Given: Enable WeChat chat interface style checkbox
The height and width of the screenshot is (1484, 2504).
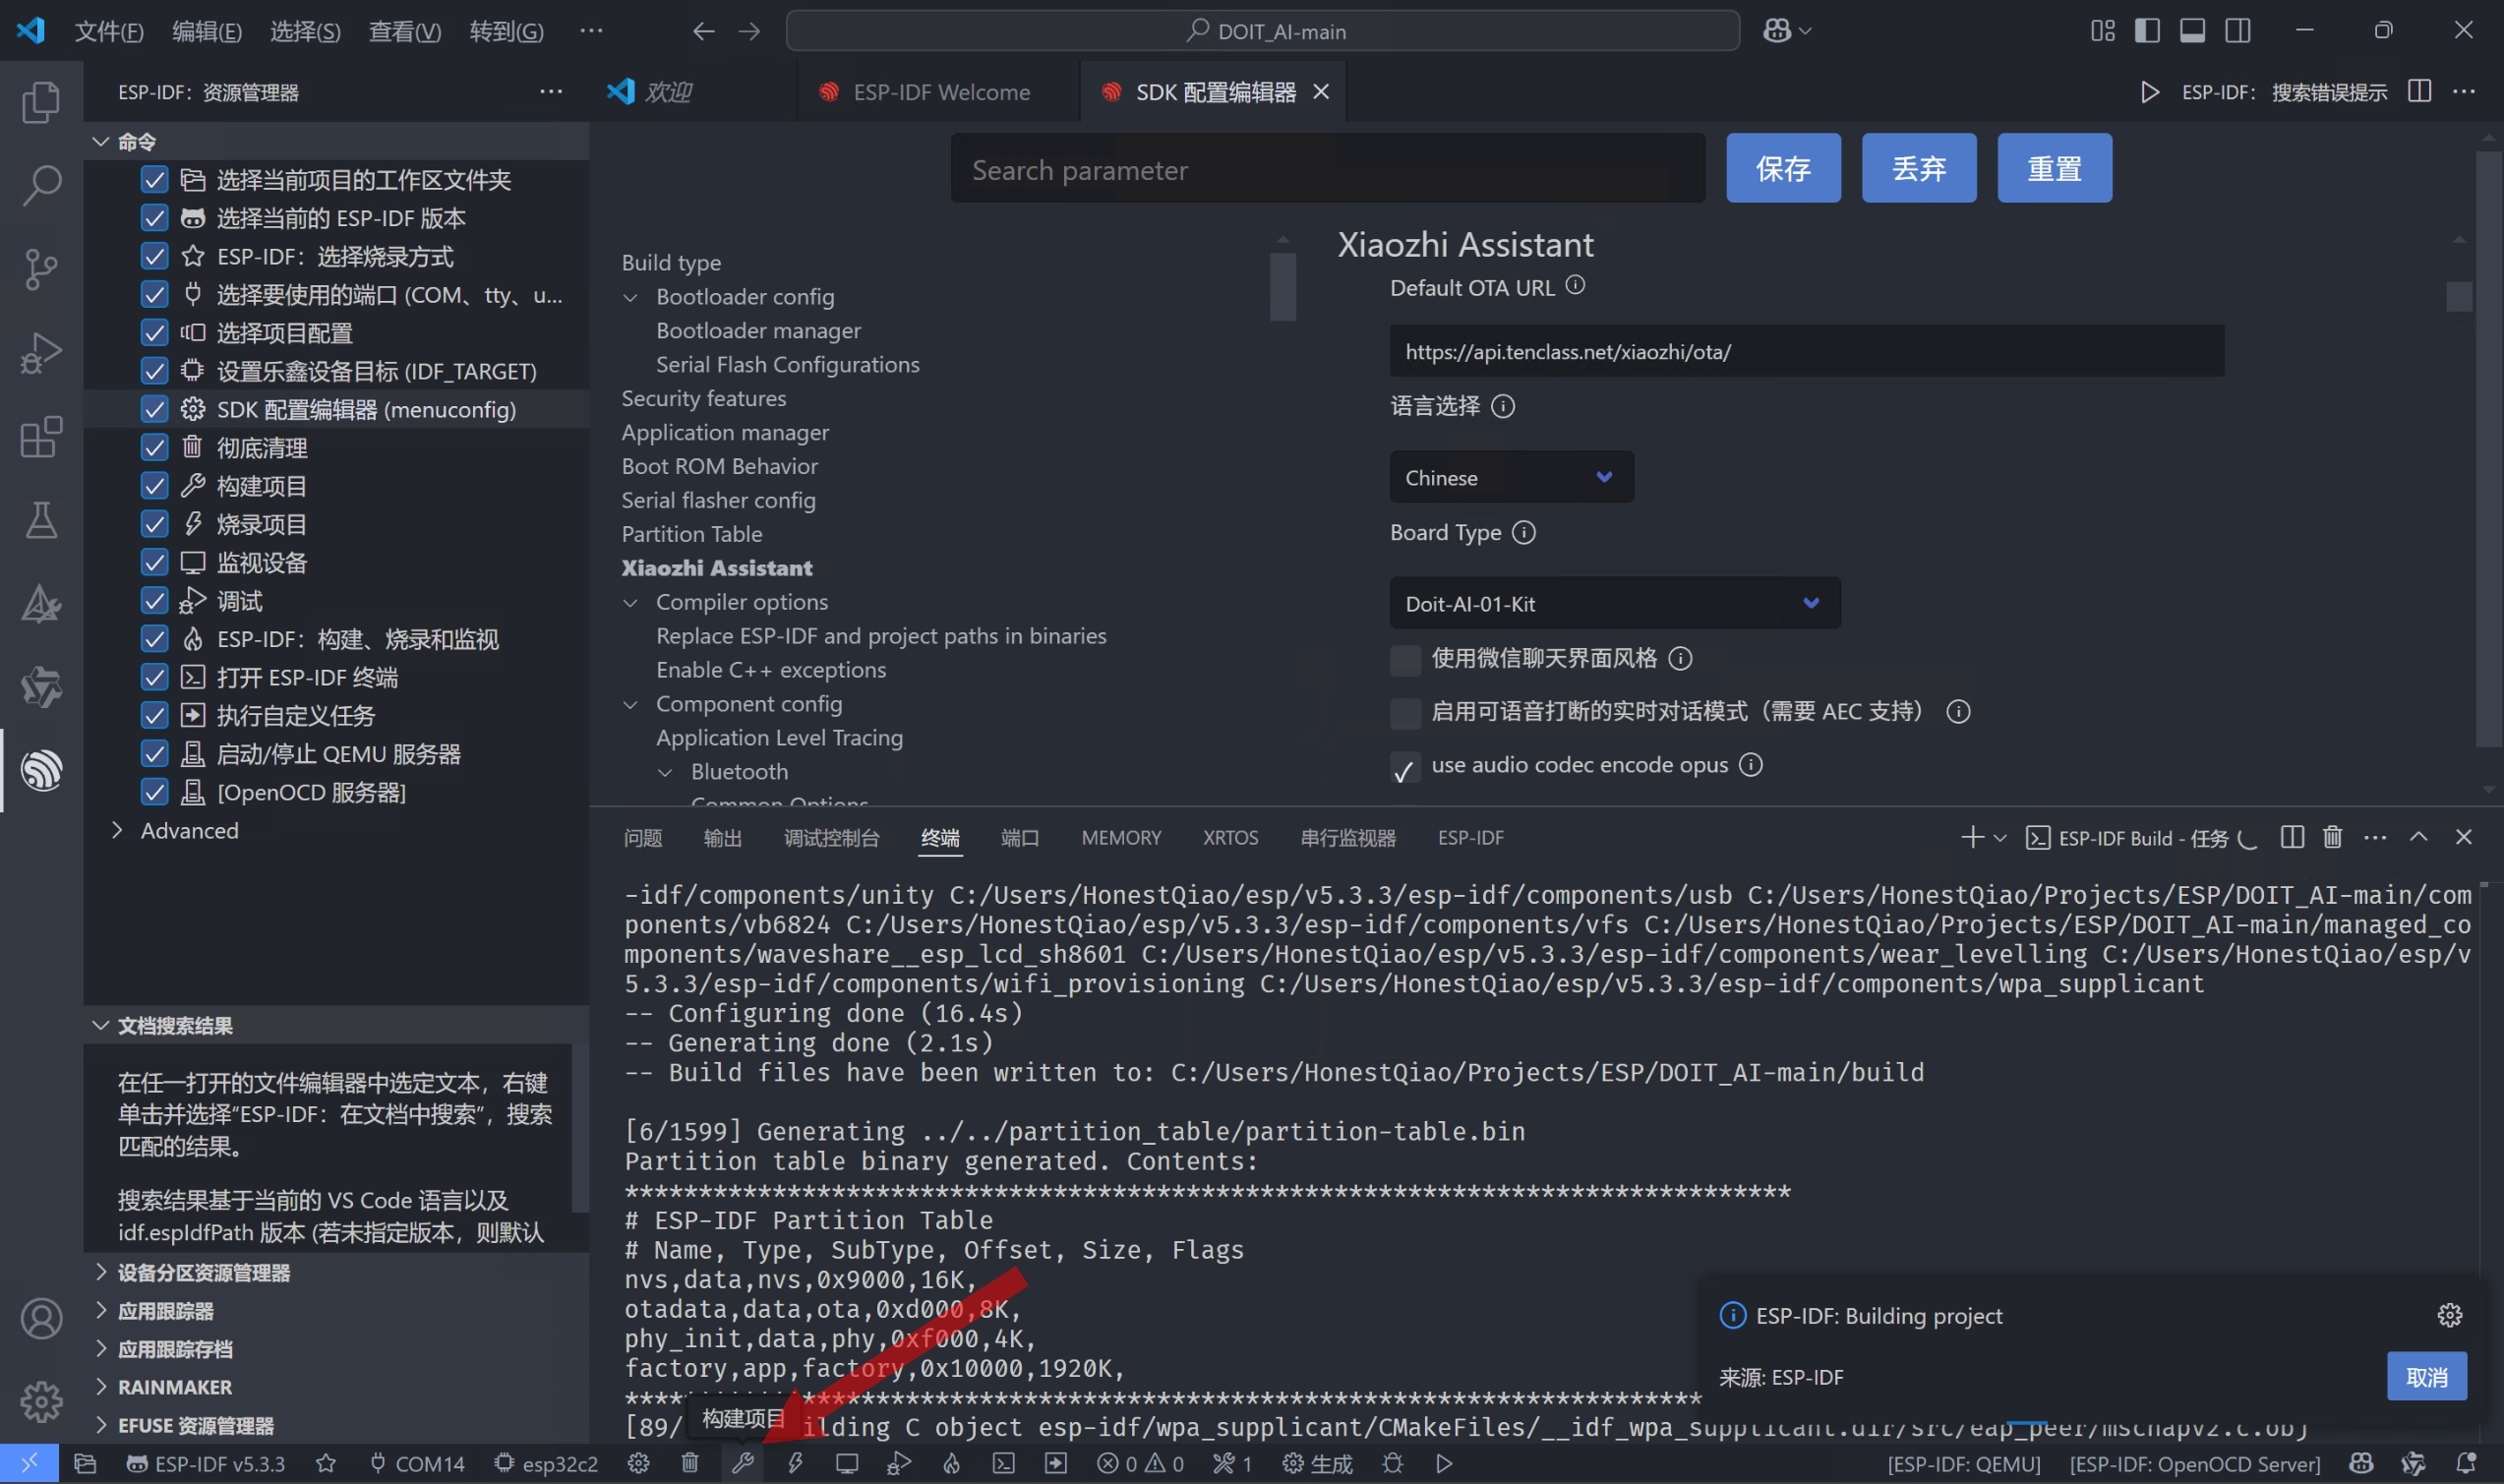Looking at the screenshot, I should pyautogui.click(x=1405, y=659).
